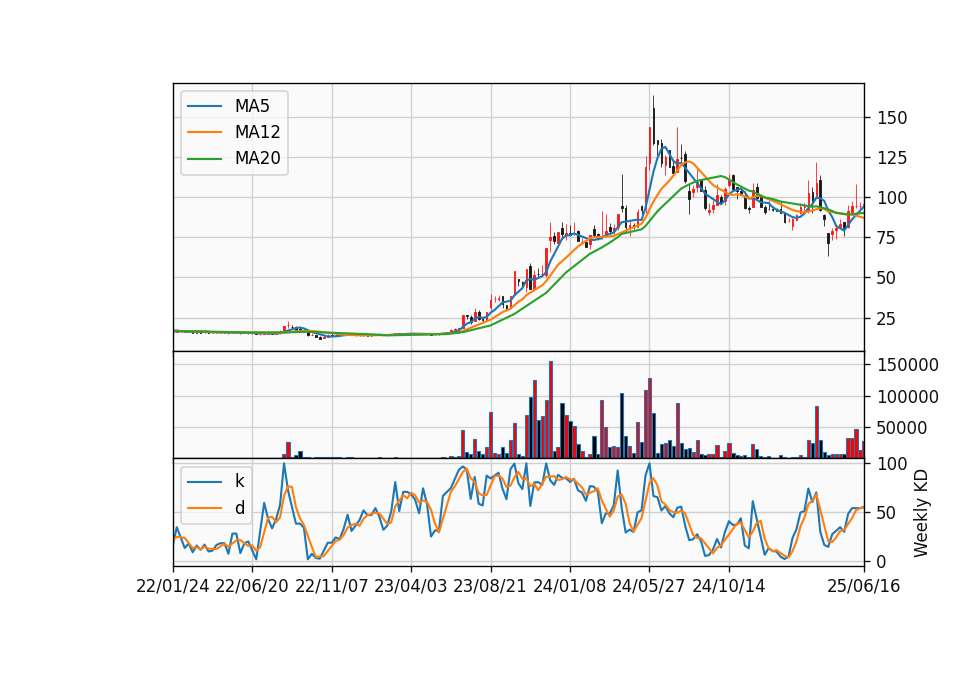Click the 23/04/03 date tick label
The width and height of the screenshot is (960, 690).
point(411,587)
